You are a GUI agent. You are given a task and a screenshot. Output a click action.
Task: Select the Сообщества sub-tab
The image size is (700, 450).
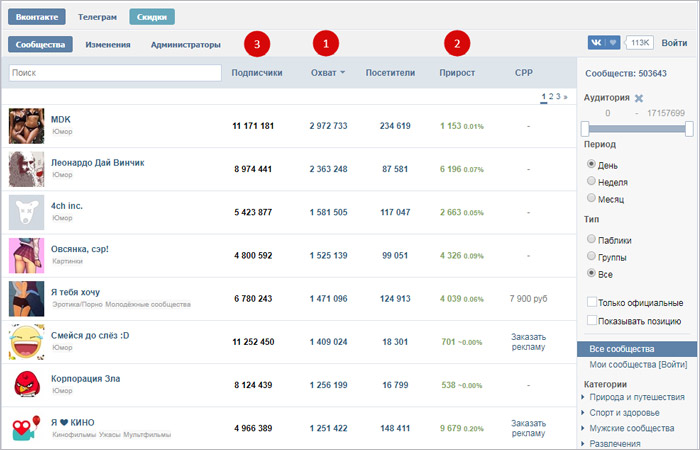[x=40, y=45]
